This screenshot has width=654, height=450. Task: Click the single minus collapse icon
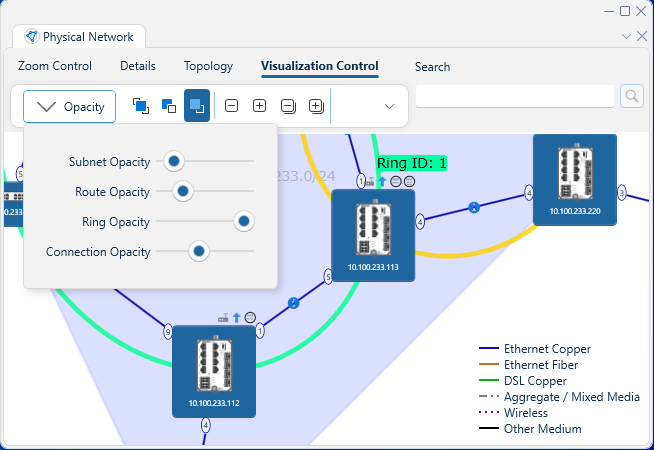[x=231, y=106]
